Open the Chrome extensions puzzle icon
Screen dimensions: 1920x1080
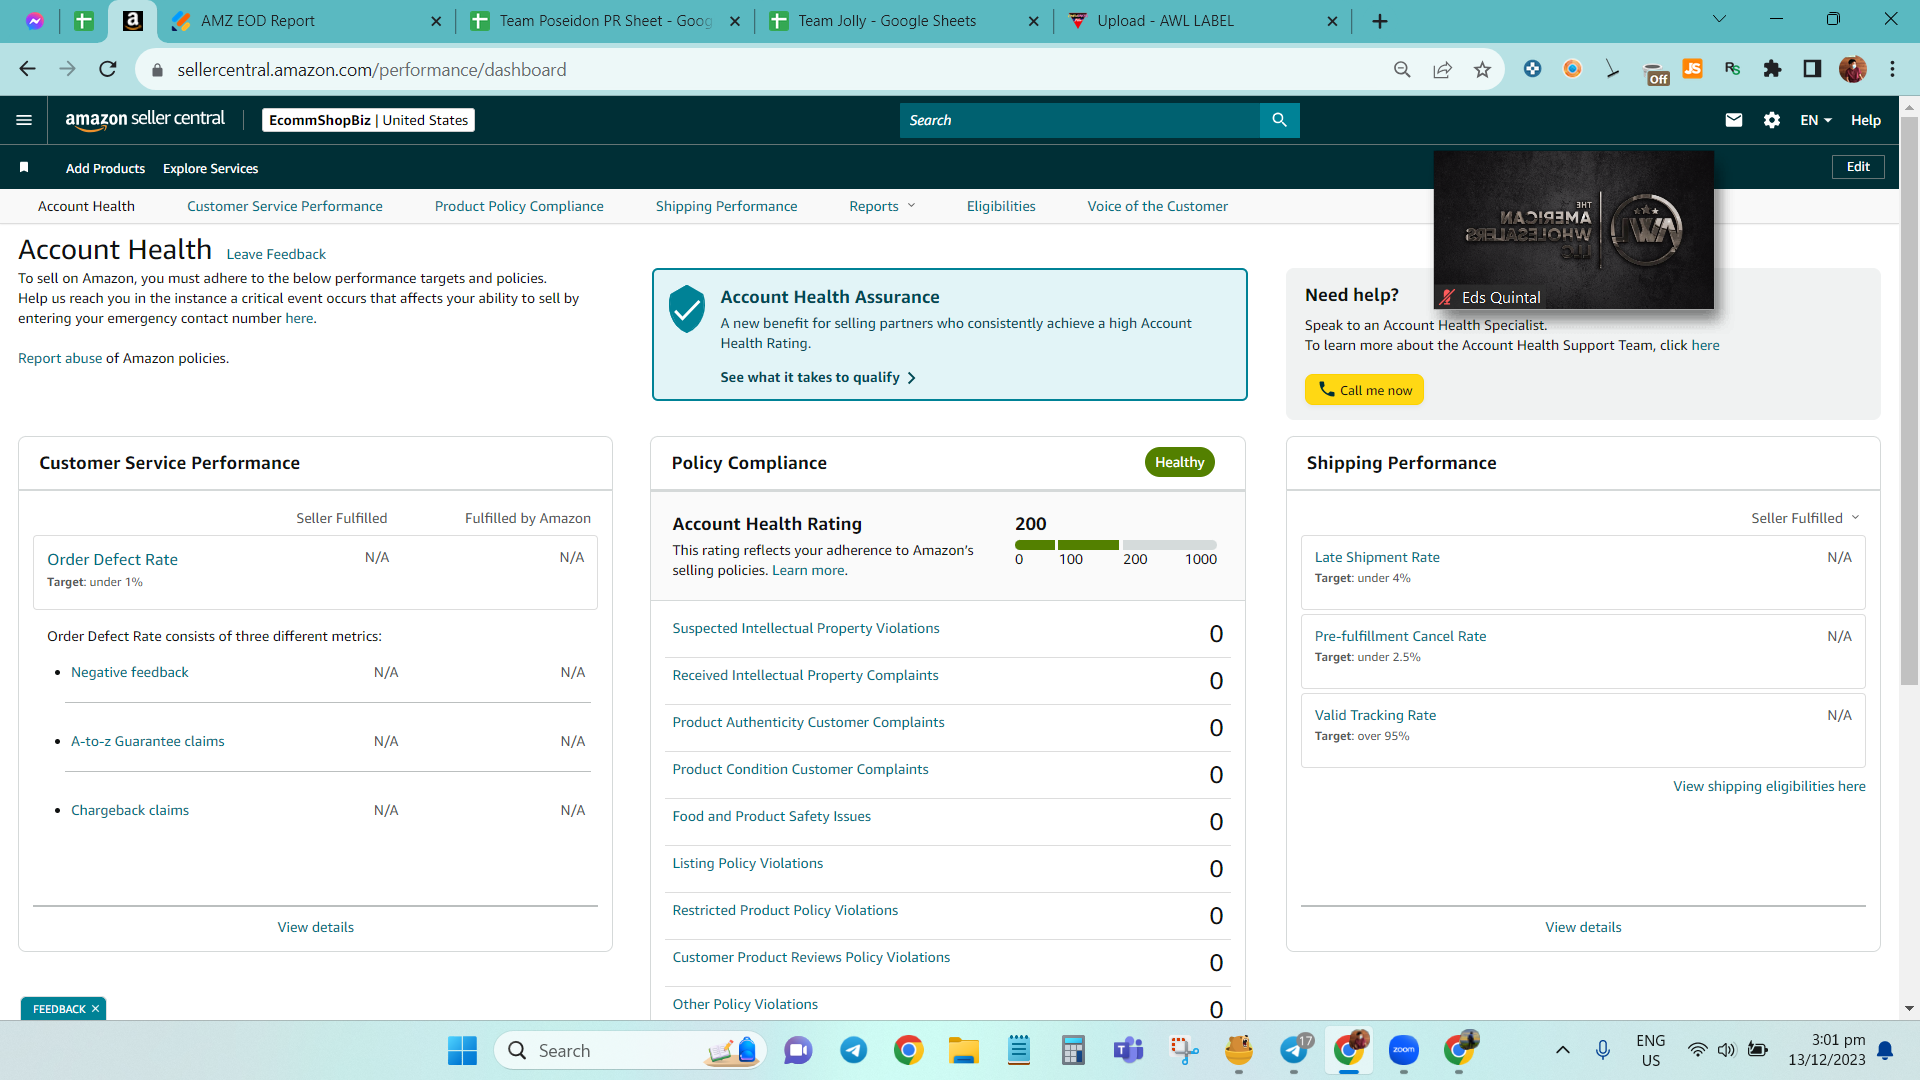(1772, 69)
